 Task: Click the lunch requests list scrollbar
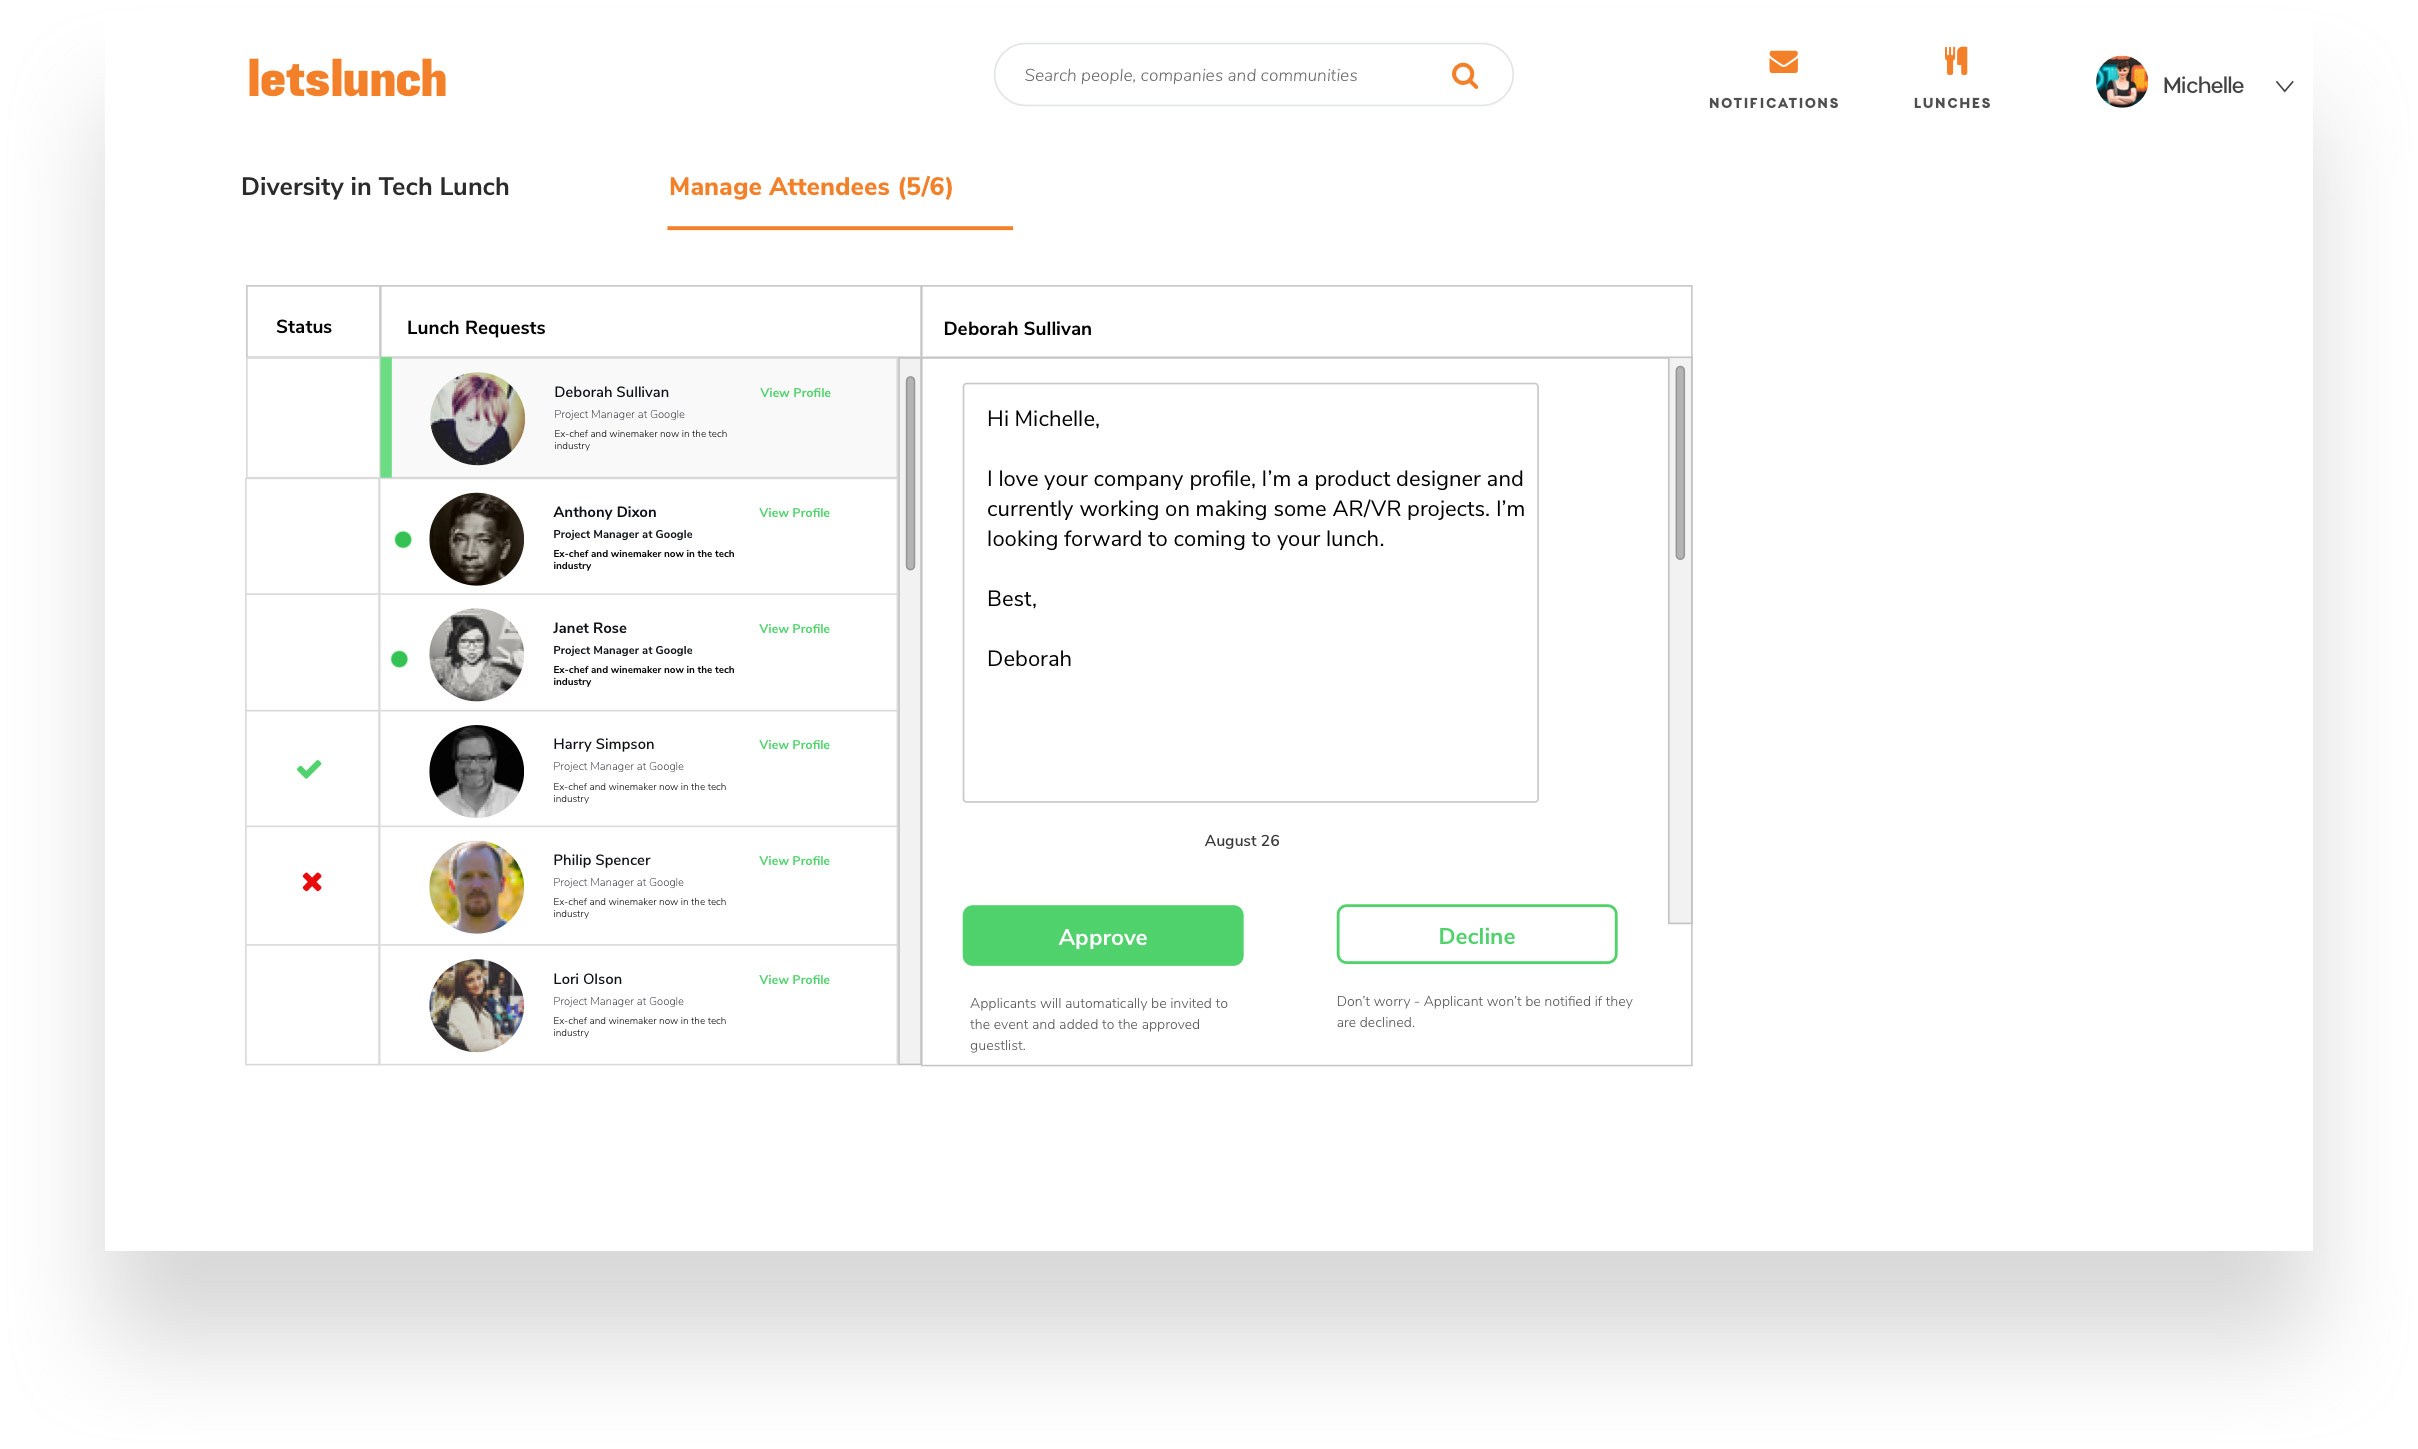910,473
